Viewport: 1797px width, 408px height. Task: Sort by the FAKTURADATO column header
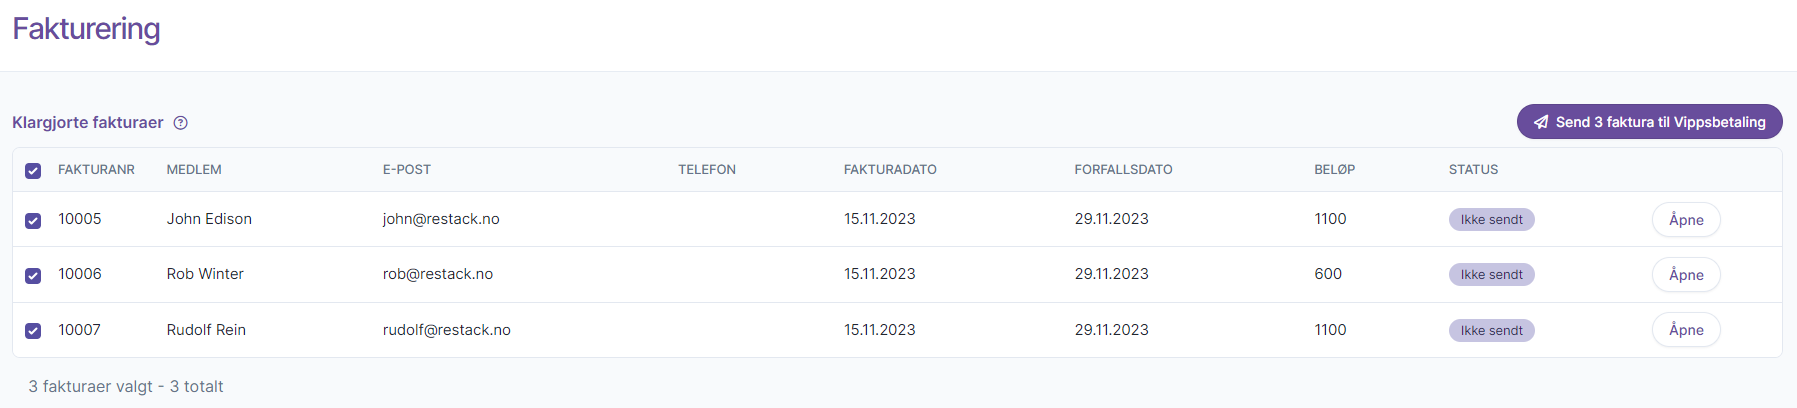890,170
